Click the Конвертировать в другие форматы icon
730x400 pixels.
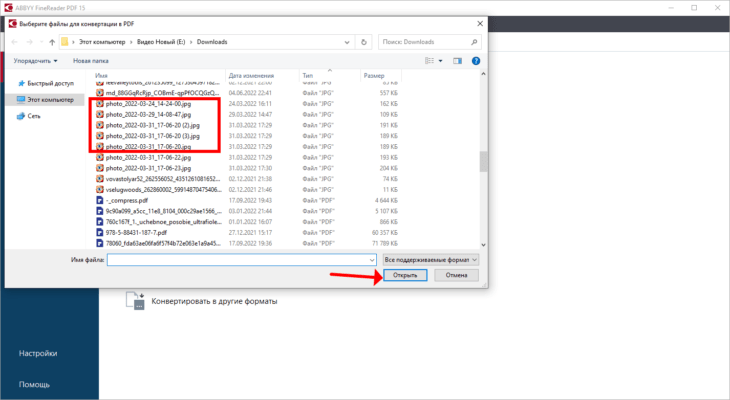[x=135, y=301]
